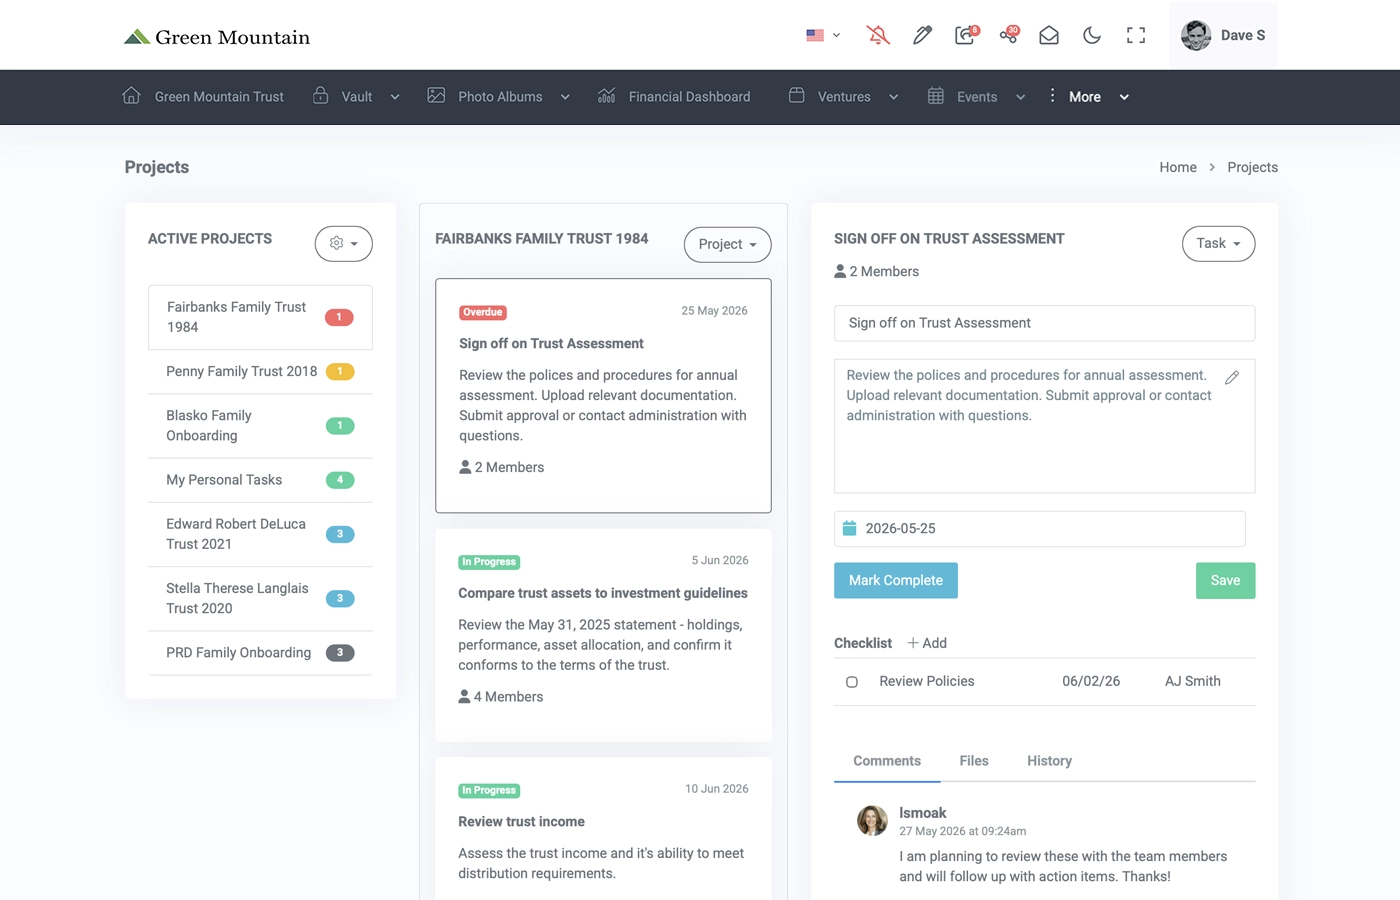Click the task title input field

coord(1044,323)
